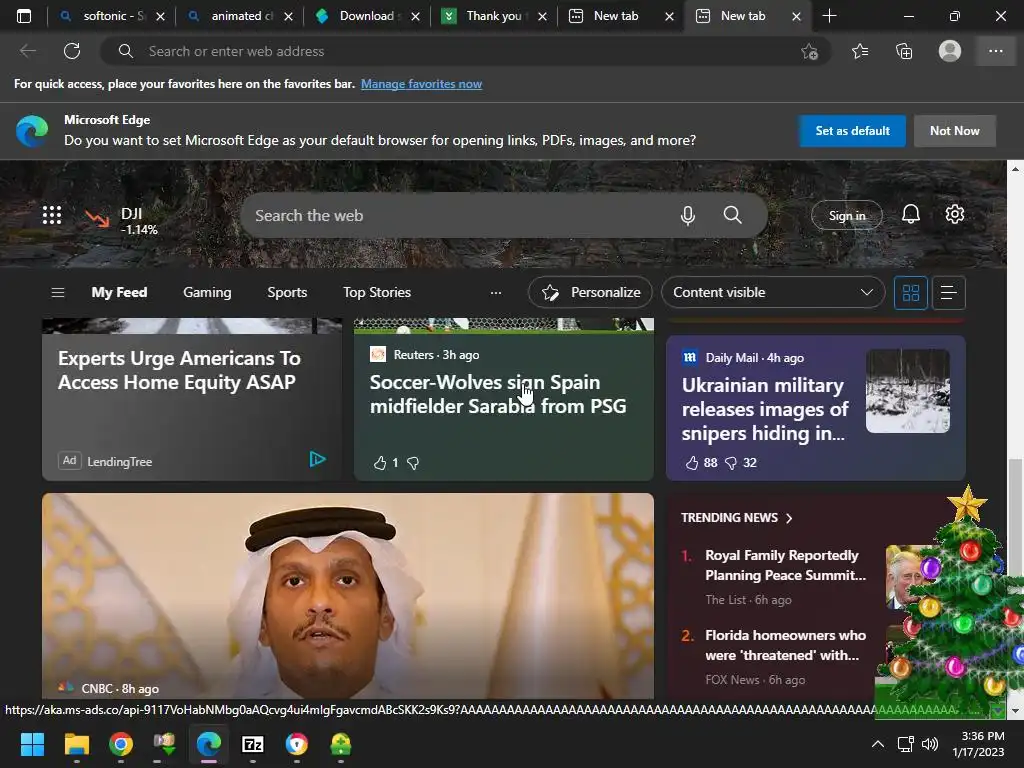
Task: Close the softonic tab
Action: (x=160, y=16)
